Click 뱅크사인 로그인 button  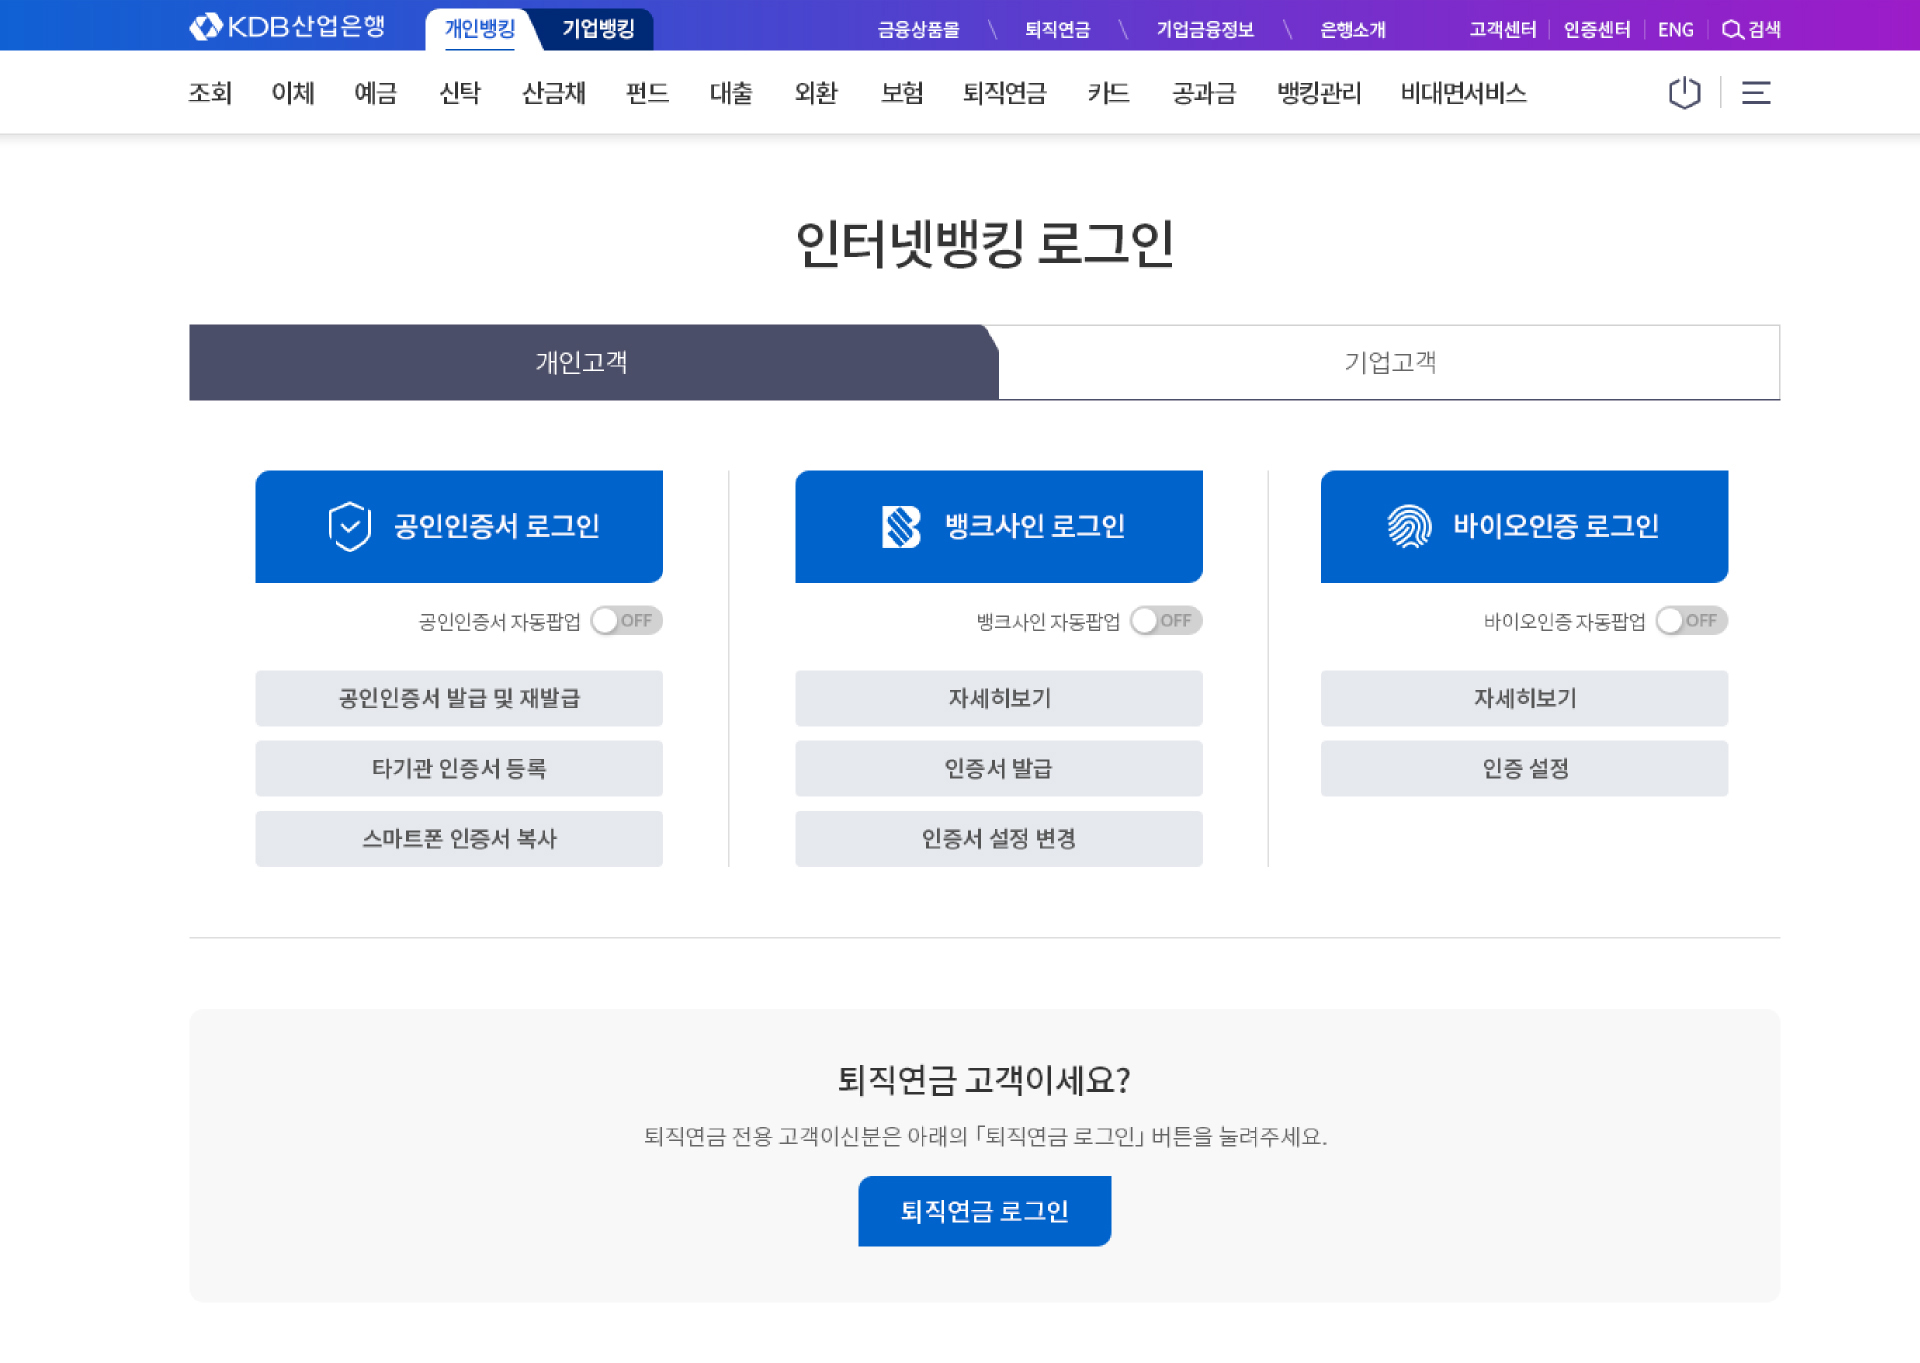[x=999, y=526]
